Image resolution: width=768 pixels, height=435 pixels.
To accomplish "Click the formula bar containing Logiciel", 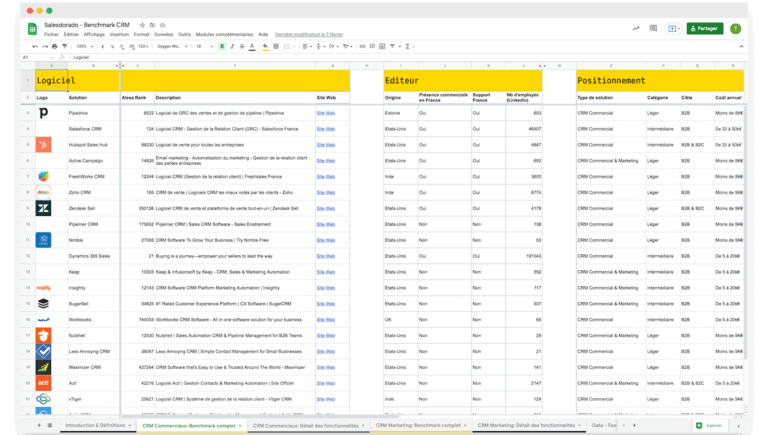I will coord(407,57).
